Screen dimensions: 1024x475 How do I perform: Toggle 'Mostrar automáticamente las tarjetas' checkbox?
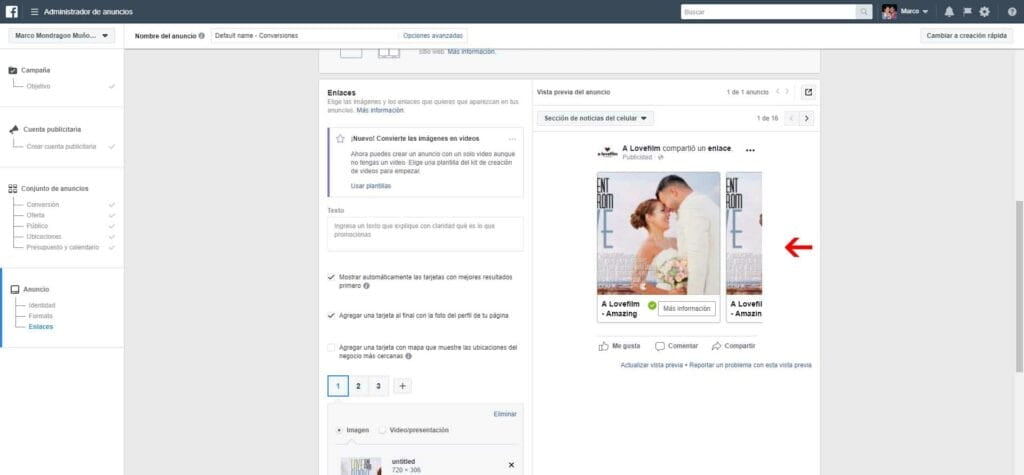coord(331,277)
